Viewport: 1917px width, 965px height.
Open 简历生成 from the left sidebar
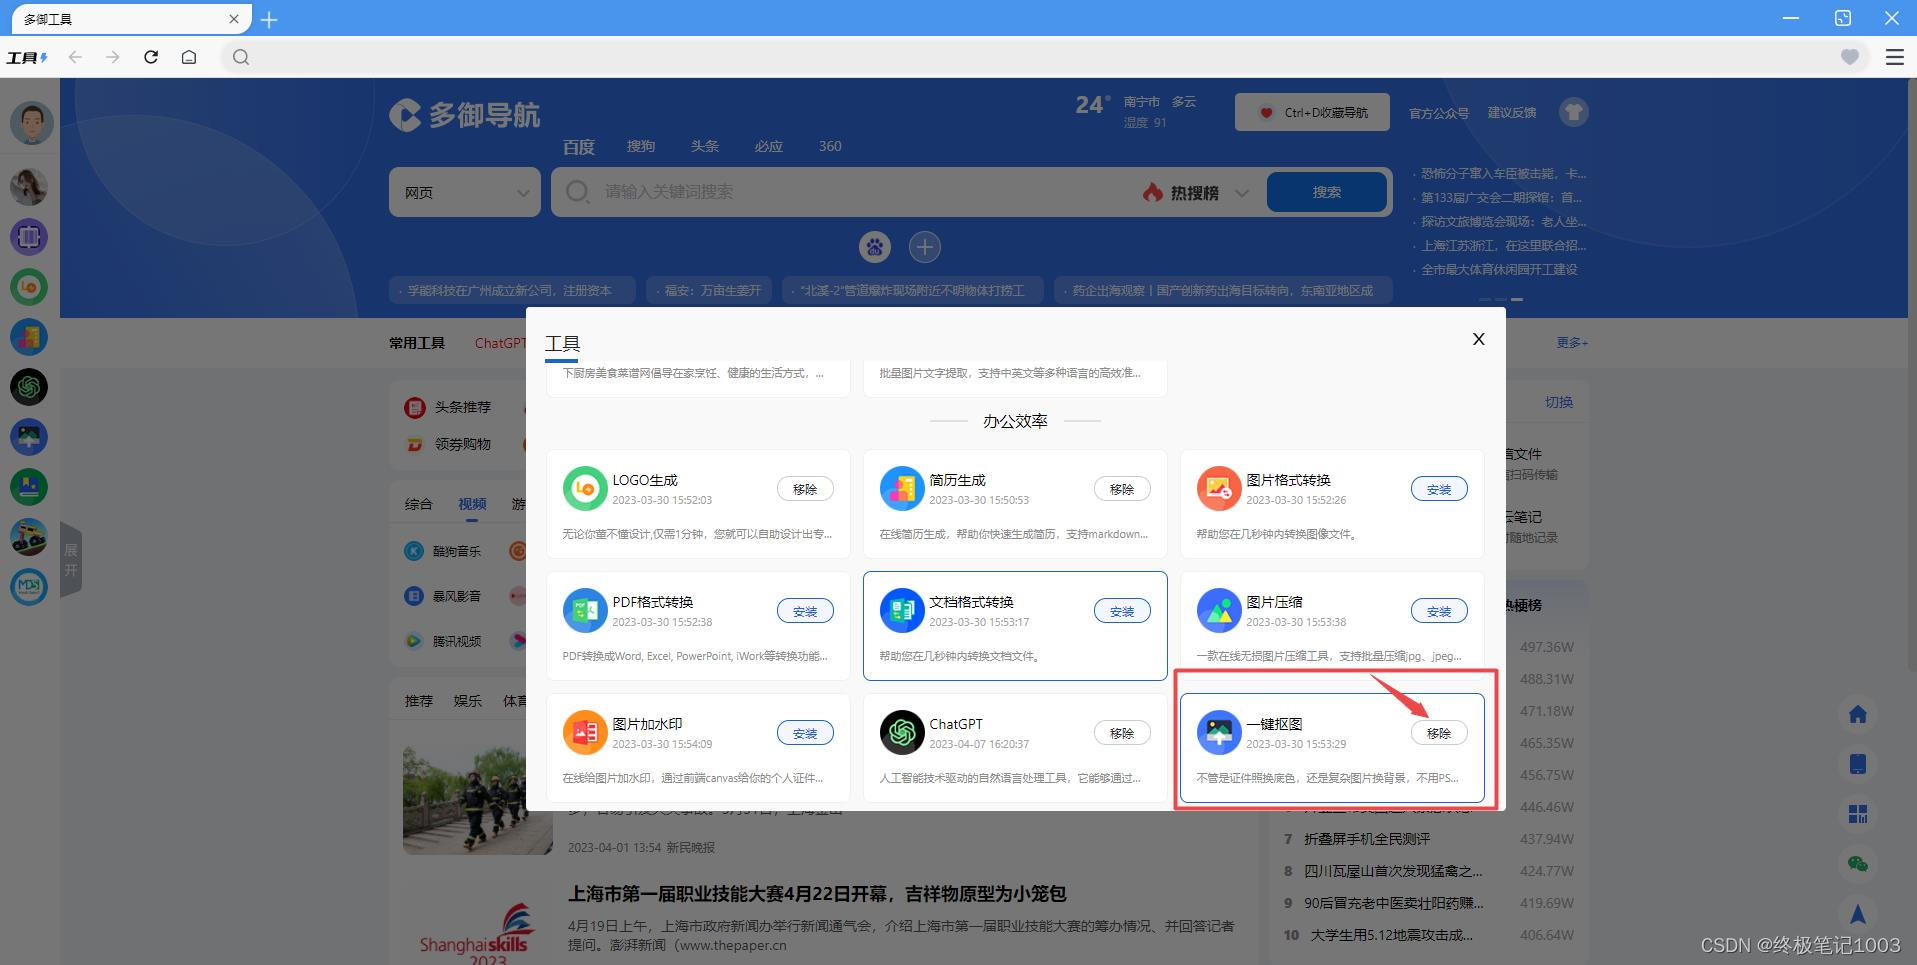29,337
